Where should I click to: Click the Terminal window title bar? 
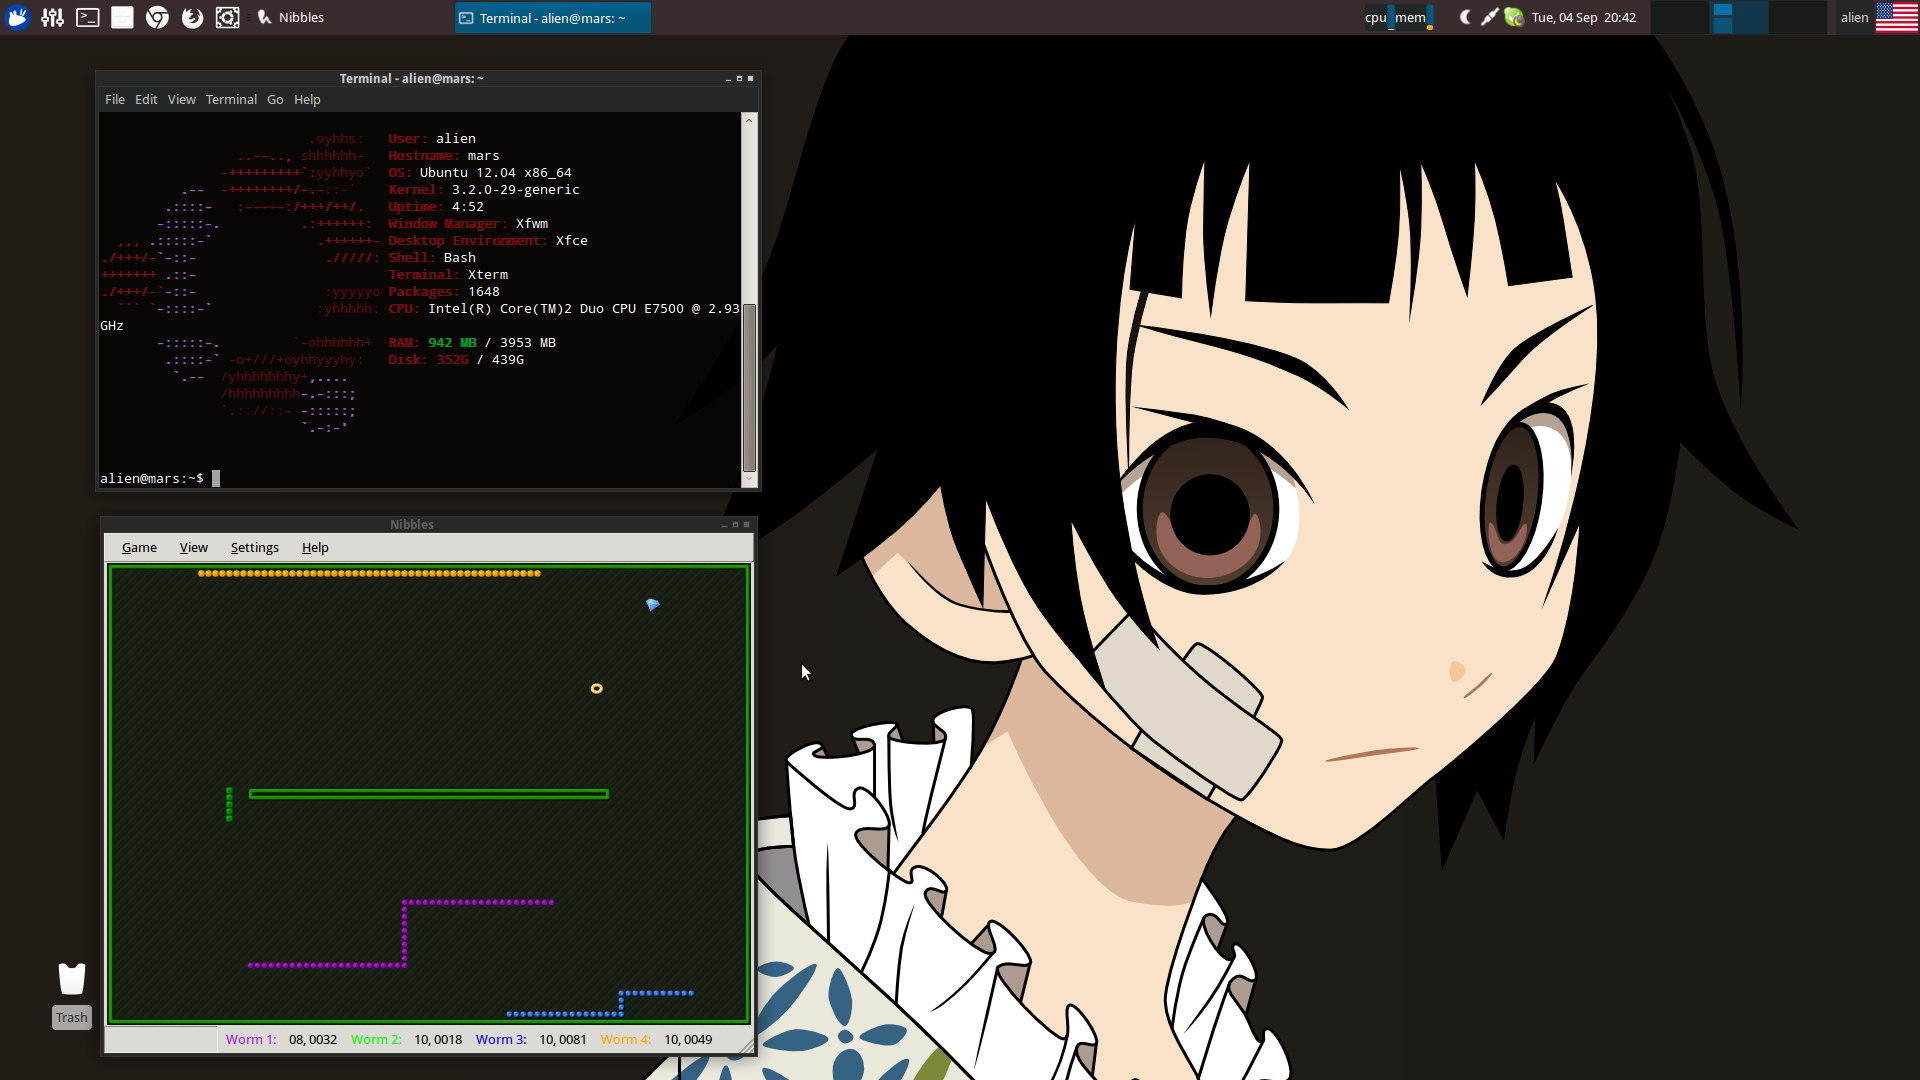pos(411,78)
